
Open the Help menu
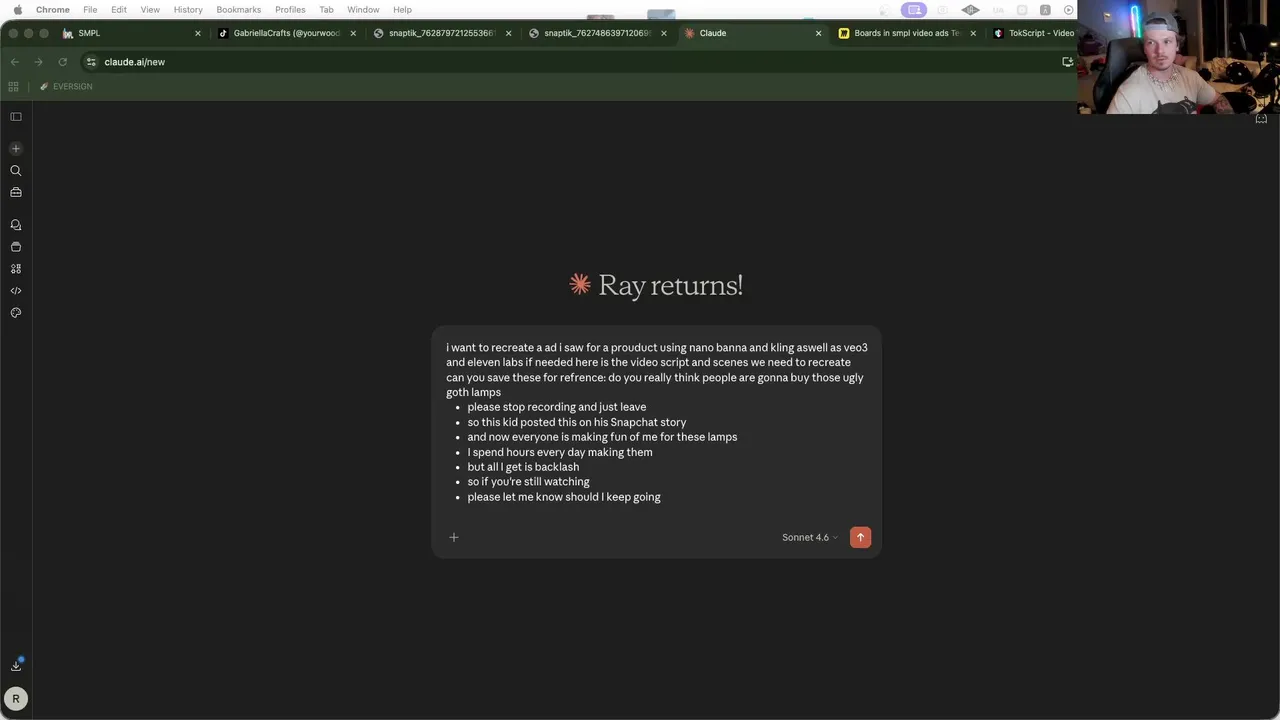click(x=402, y=10)
